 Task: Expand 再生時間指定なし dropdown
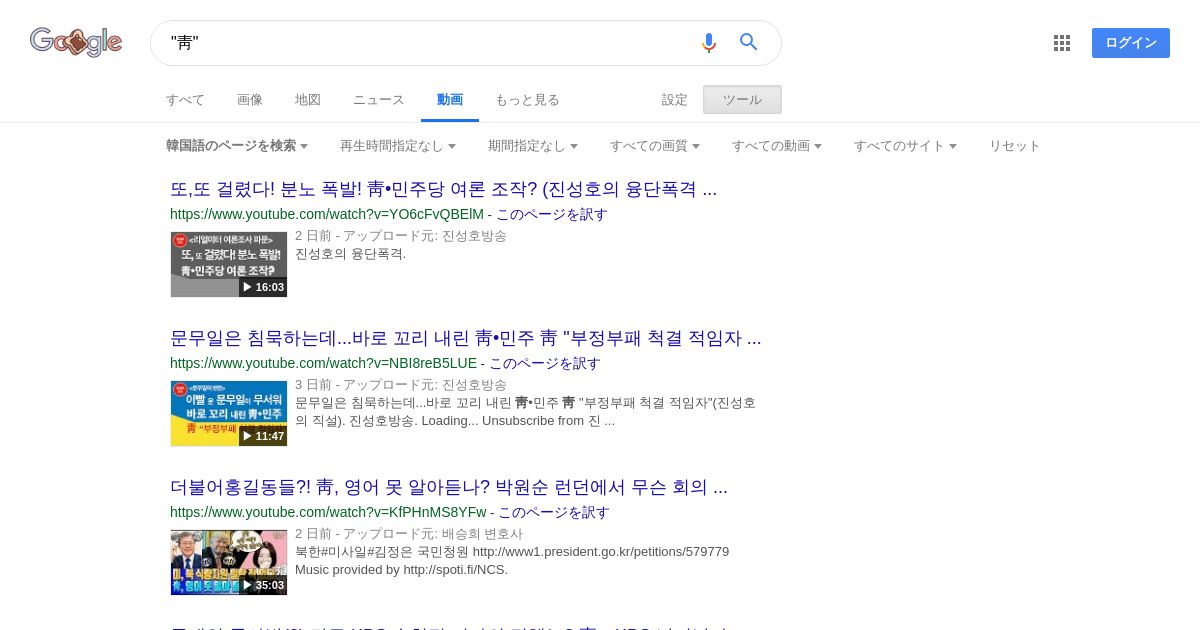pos(398,146)
